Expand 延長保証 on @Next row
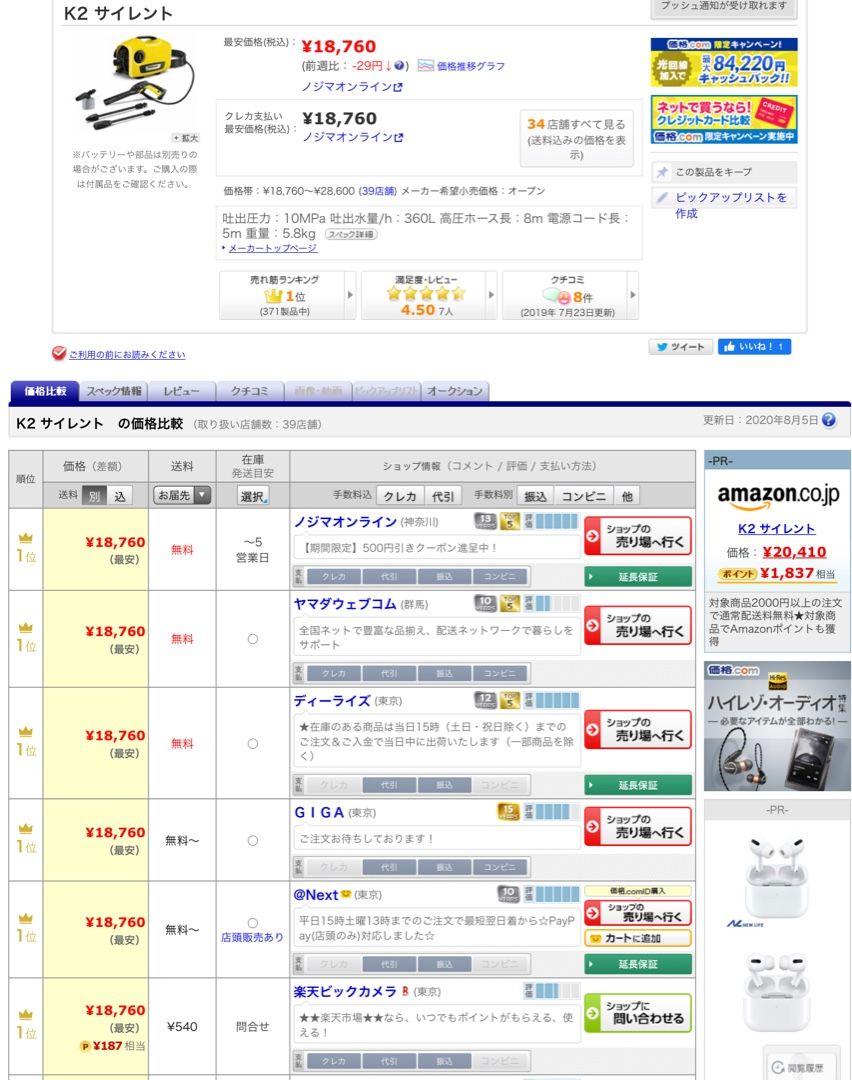852x1080 pixels. pos(638,964)
